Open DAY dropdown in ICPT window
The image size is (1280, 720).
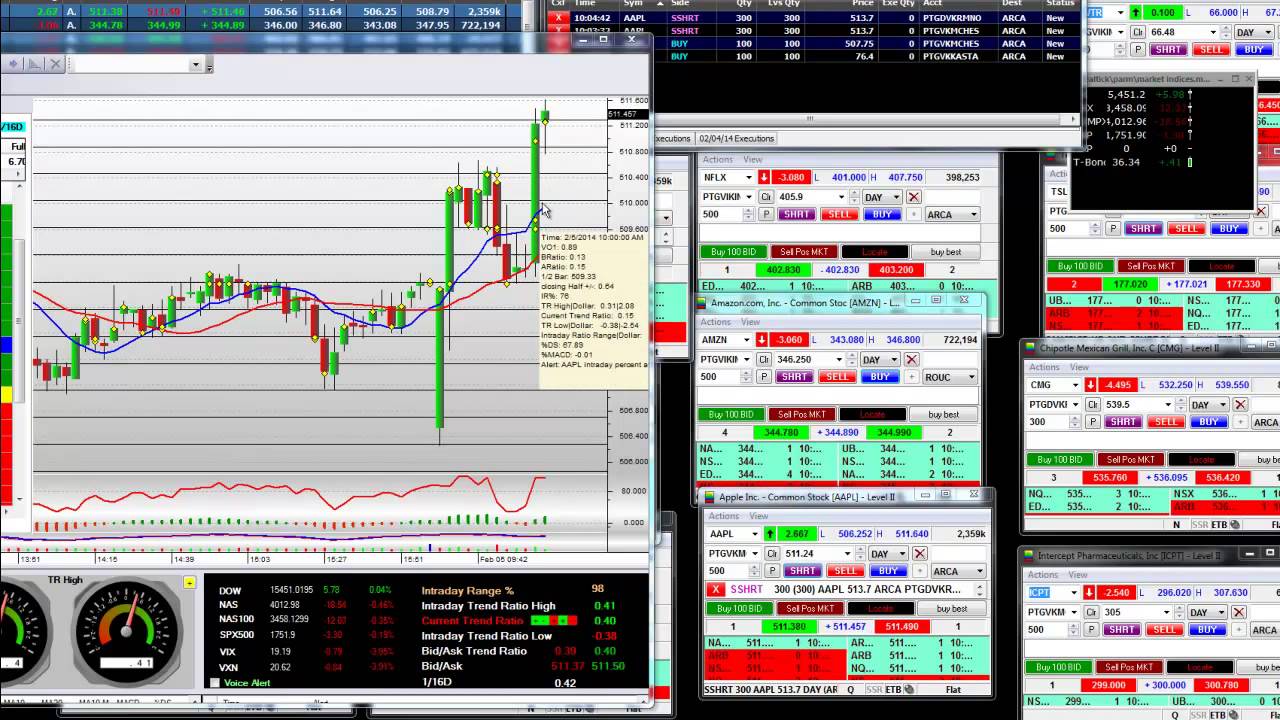pos(1221,612)
